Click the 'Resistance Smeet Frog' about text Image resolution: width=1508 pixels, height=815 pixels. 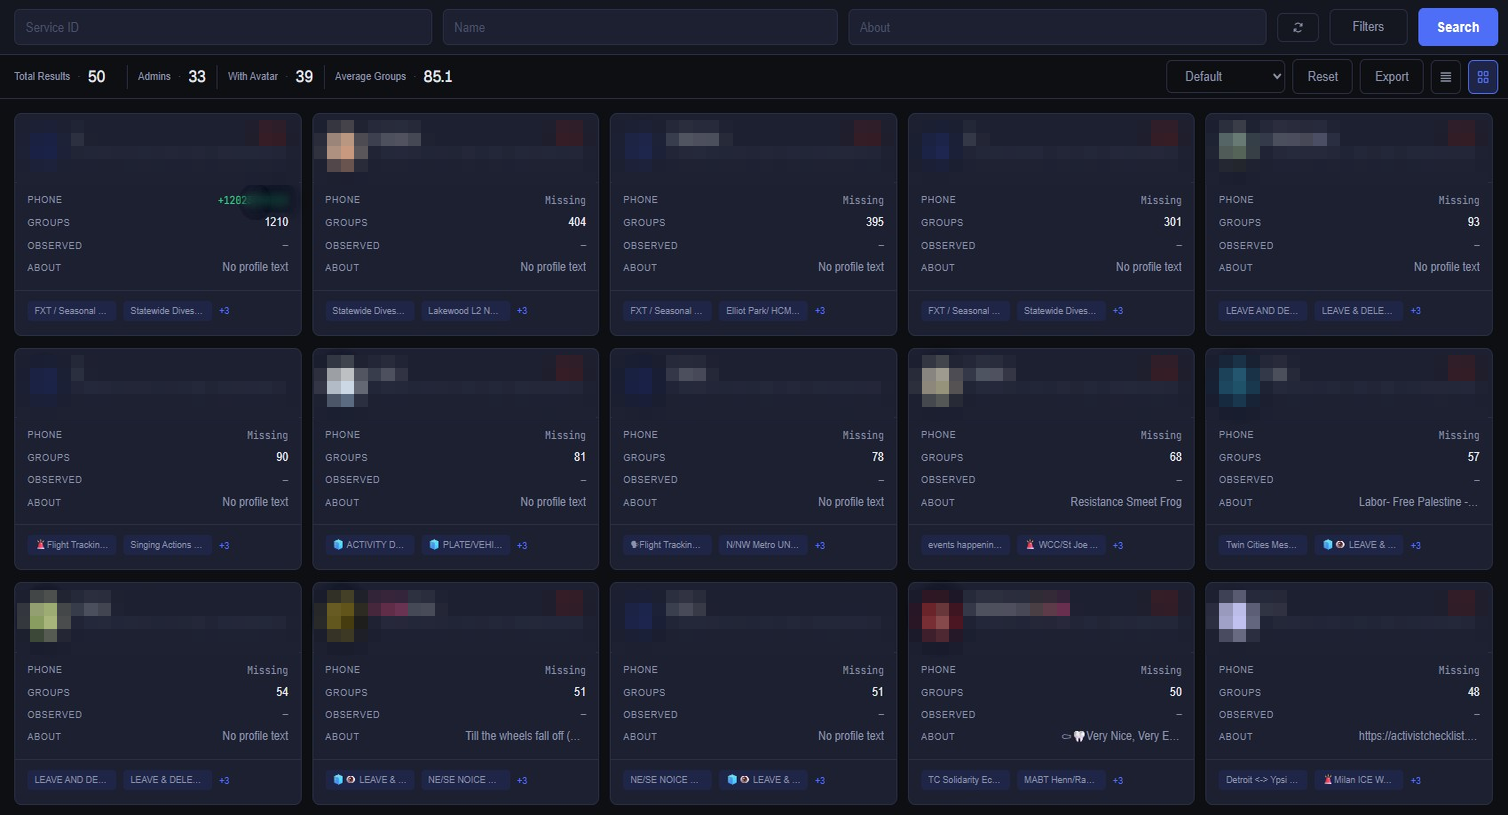tap(1126, 502)
